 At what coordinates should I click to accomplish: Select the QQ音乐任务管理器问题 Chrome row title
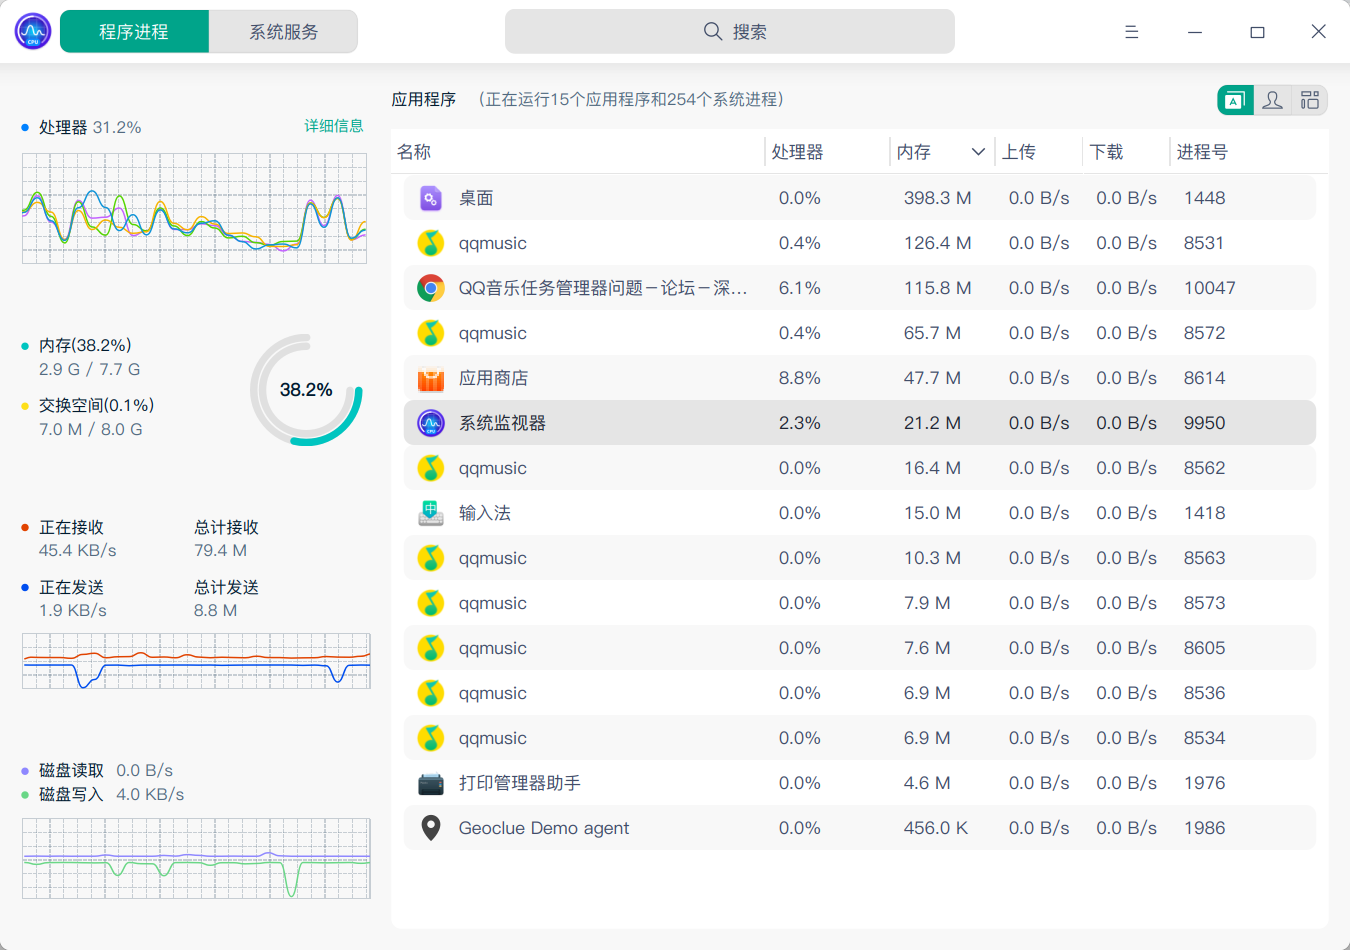click(603, 288)
